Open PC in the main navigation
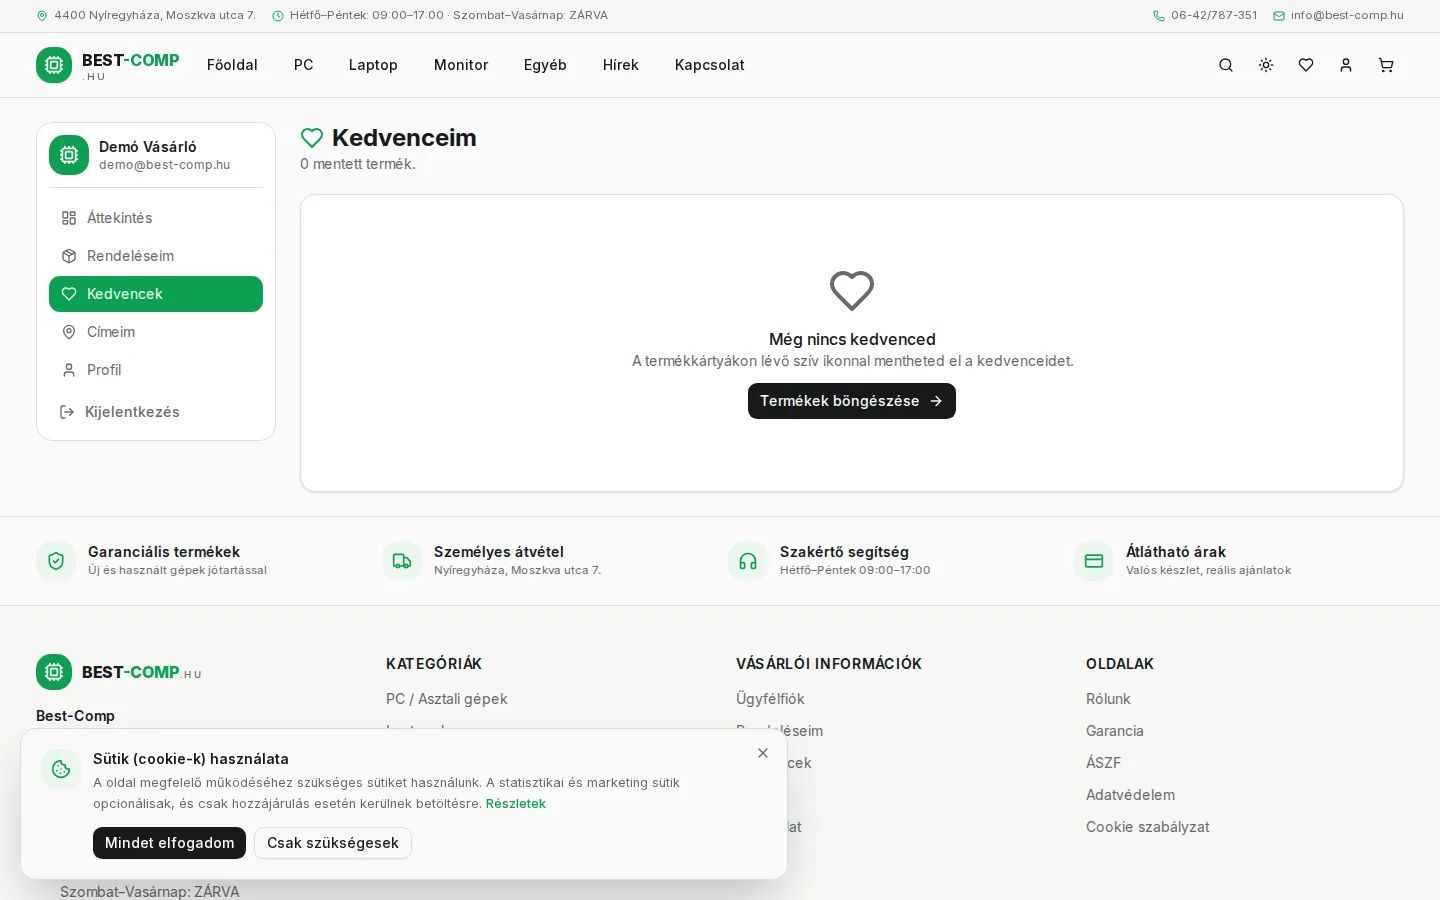The height and width of the screenshot is (900, 1440). [304, 65]
